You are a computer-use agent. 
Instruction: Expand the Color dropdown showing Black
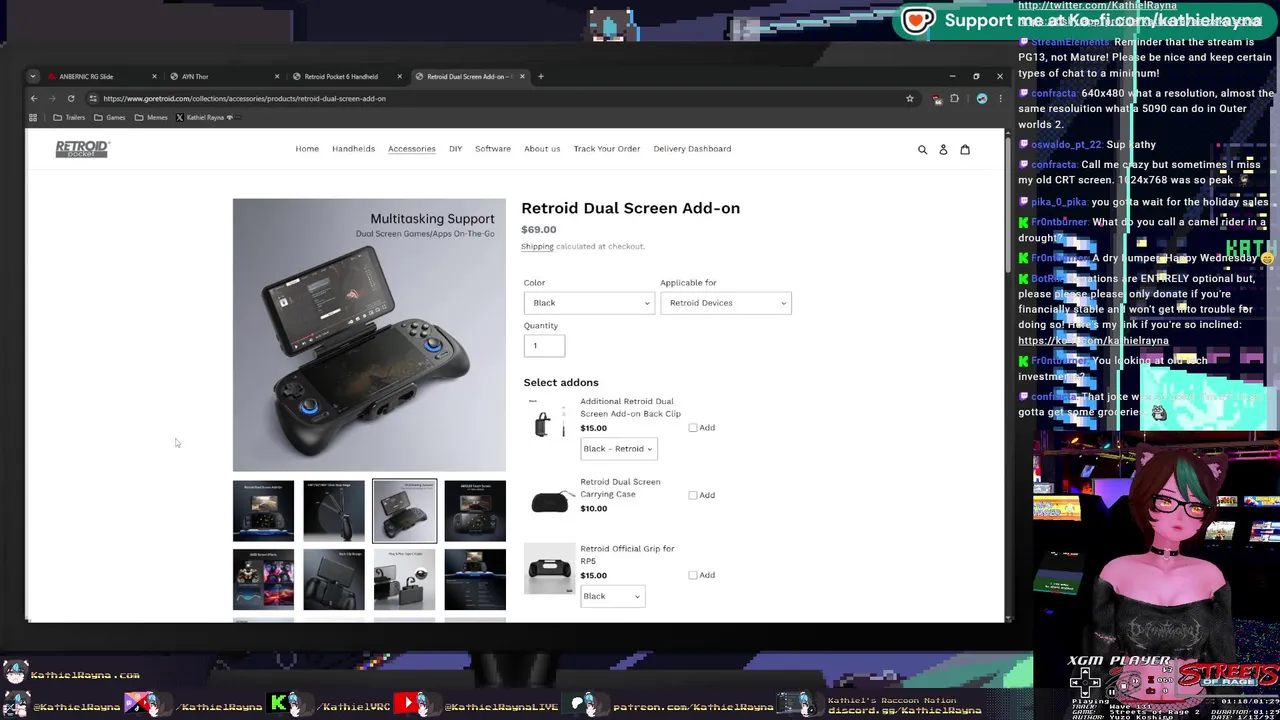(589, 303)
